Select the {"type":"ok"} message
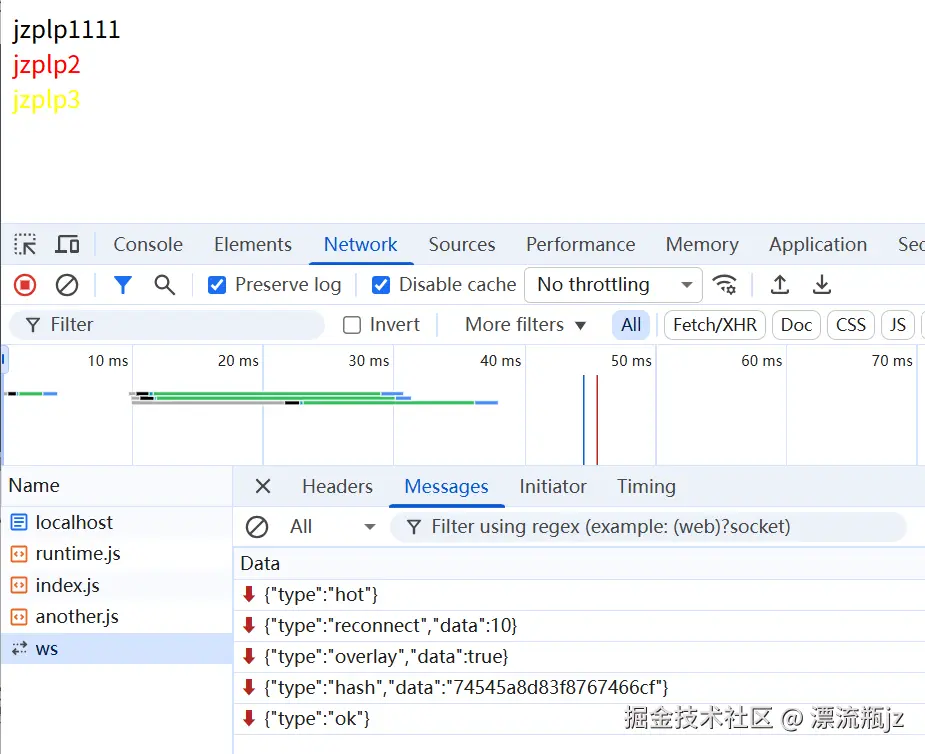The width and height of the screenshot is (925, 754). pyautogui.click(x=579, y=719)
